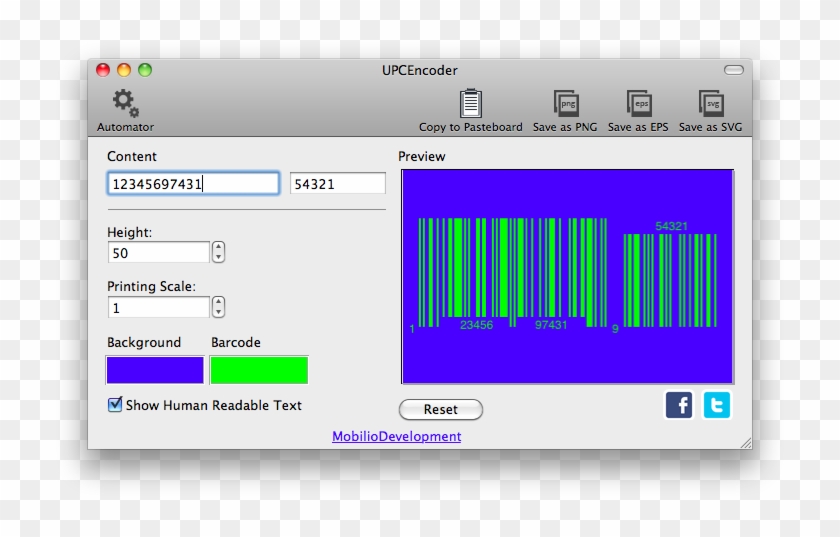Open the Automator gear icon
840x537 pixels.
click(125, 103)
